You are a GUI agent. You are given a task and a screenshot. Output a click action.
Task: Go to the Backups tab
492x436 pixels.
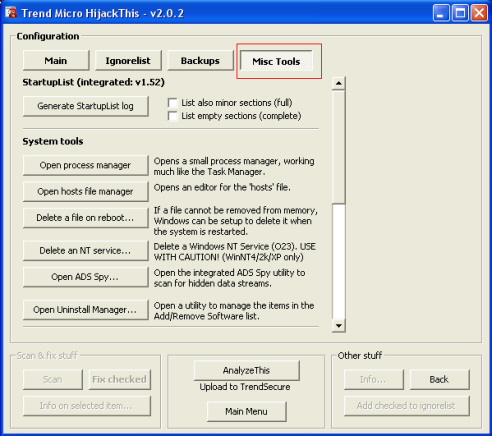point(200,60)
